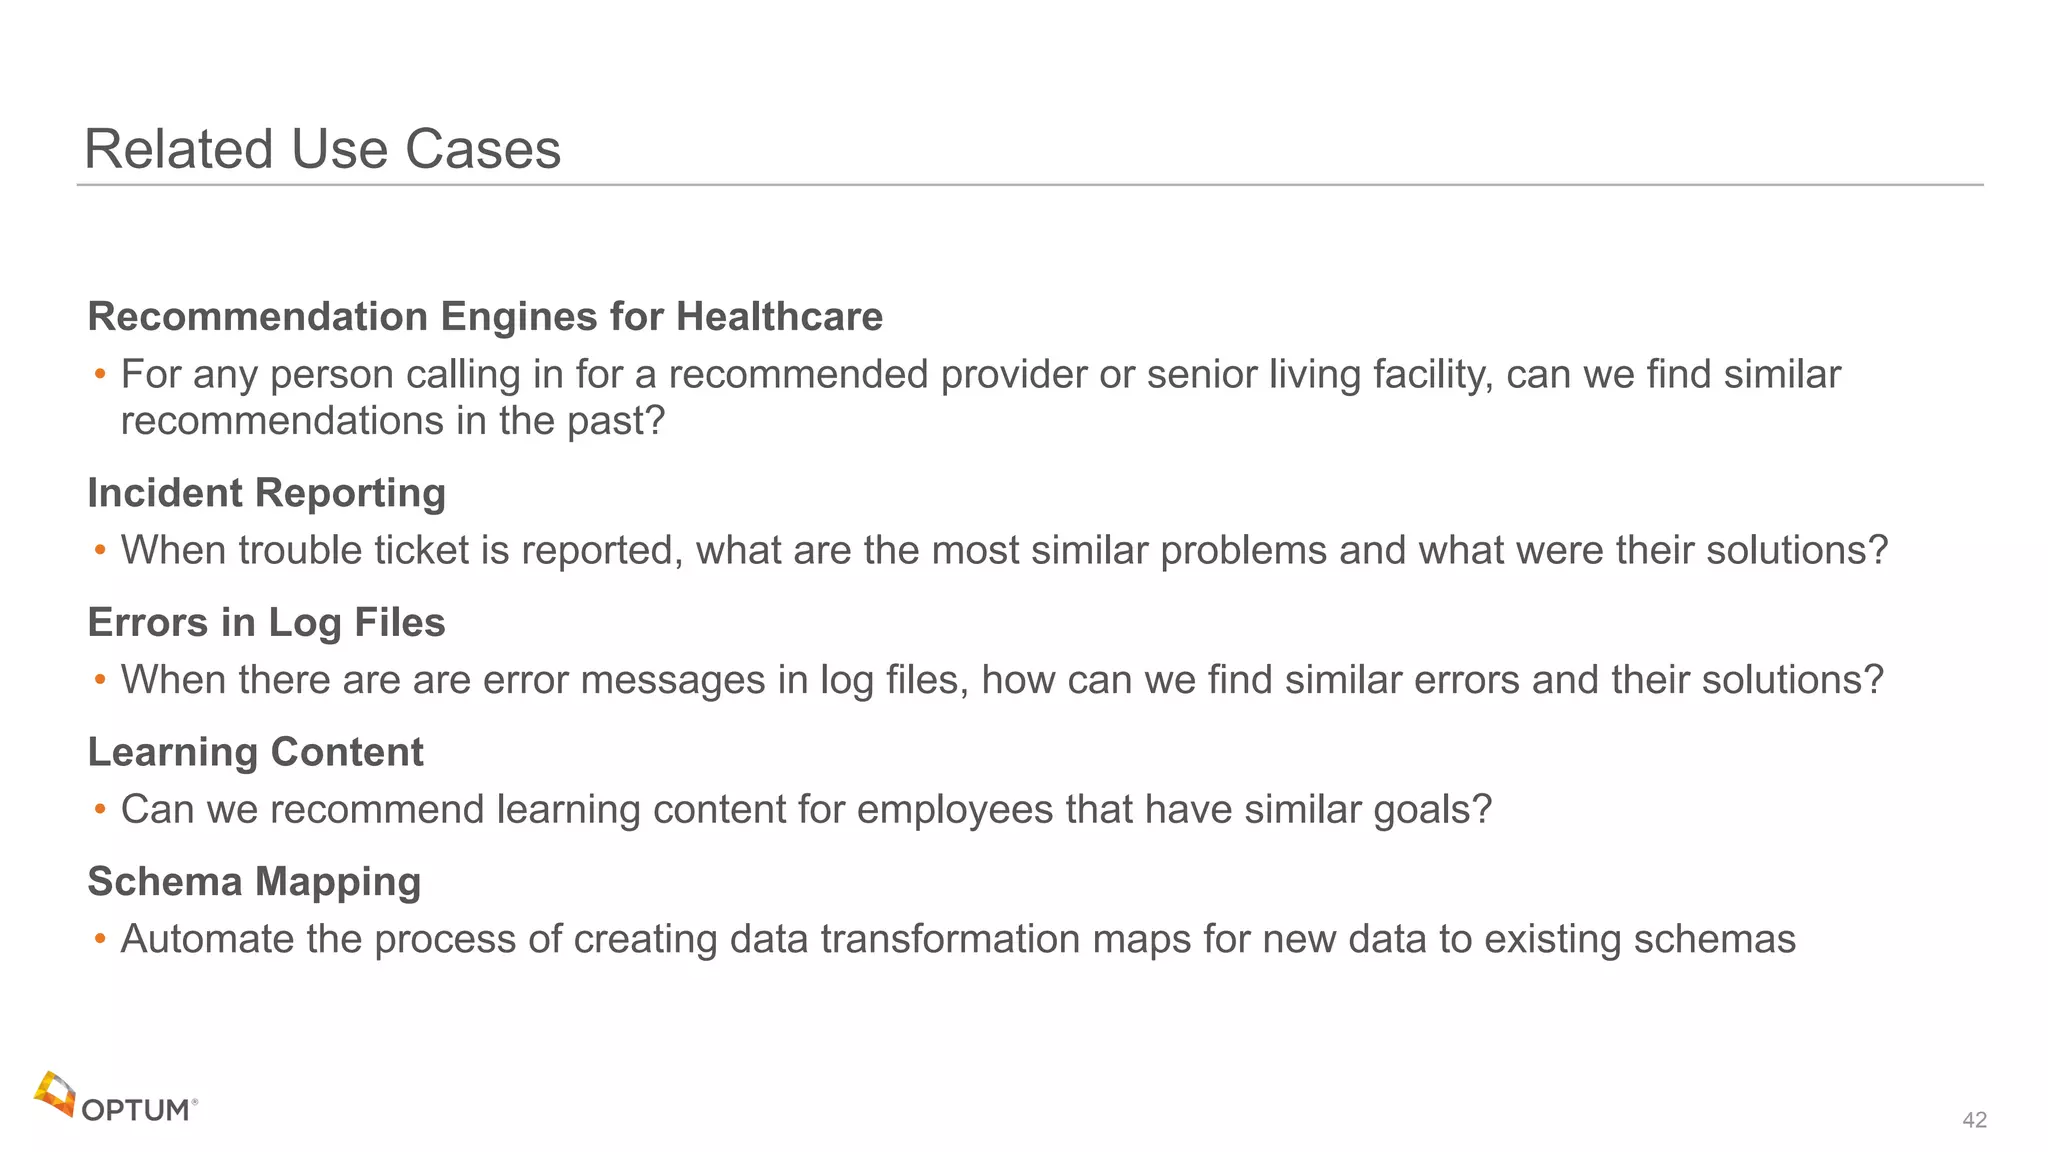Click the orange bullet before 'Automate the process'

pos(100,939)
